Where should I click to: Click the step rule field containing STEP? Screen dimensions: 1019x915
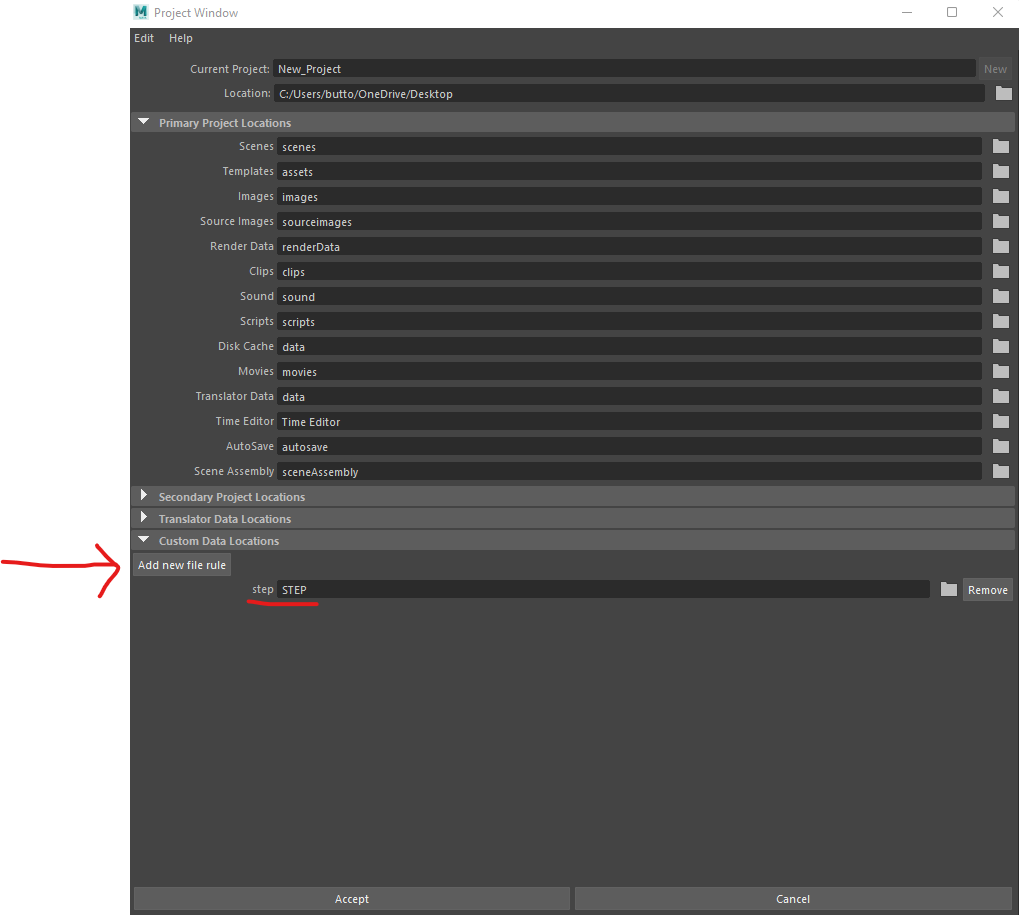pyautogui.click(x=603, y=589)
